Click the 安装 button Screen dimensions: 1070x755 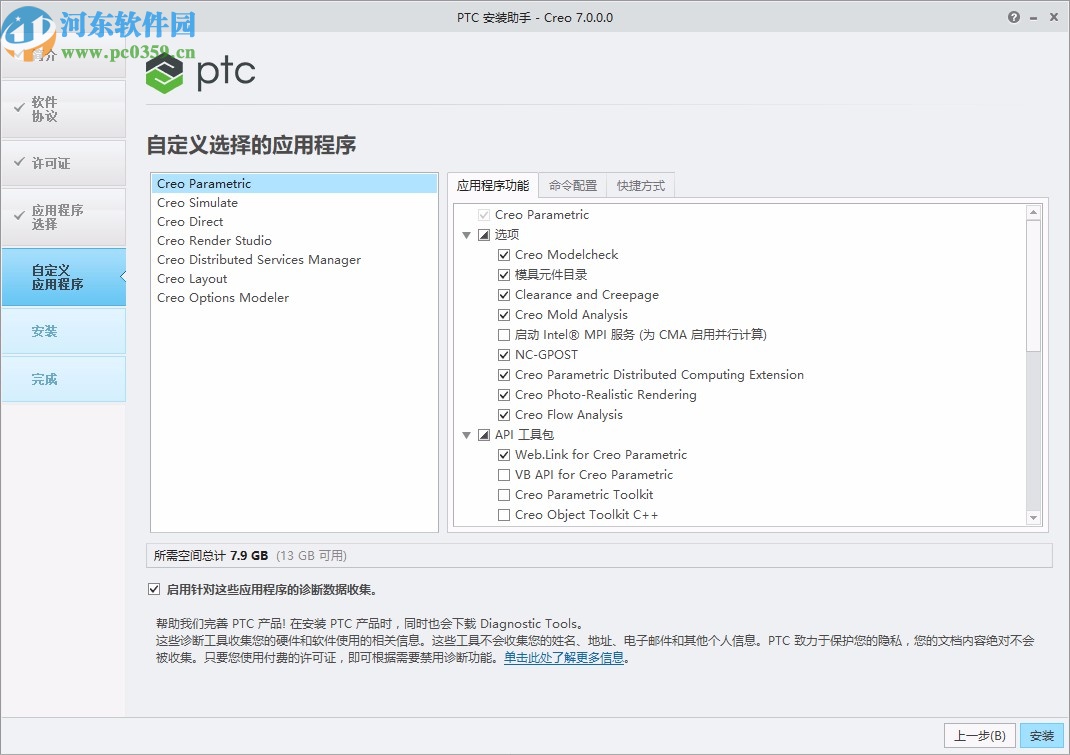pyautogui.click(x=1041, y=734)
